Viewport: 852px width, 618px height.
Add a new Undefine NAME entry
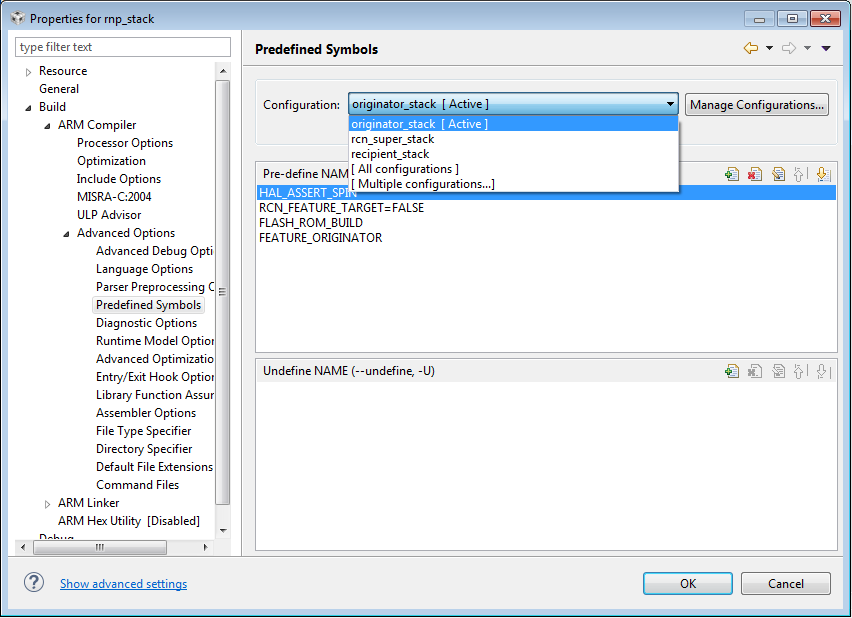tap(732, 371)
